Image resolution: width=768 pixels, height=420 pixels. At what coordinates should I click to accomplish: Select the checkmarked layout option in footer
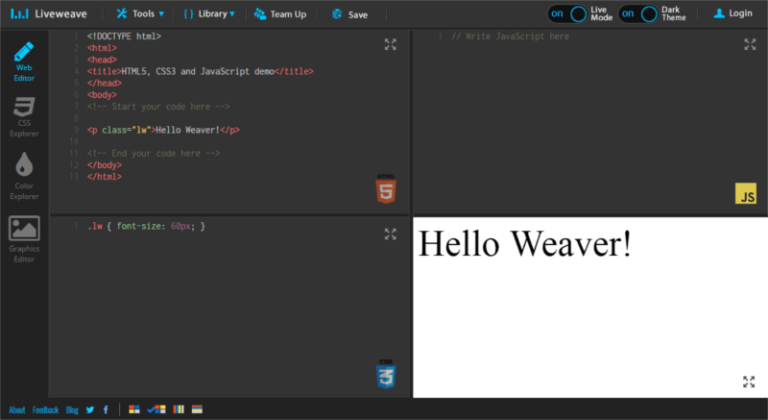(156, 409)
